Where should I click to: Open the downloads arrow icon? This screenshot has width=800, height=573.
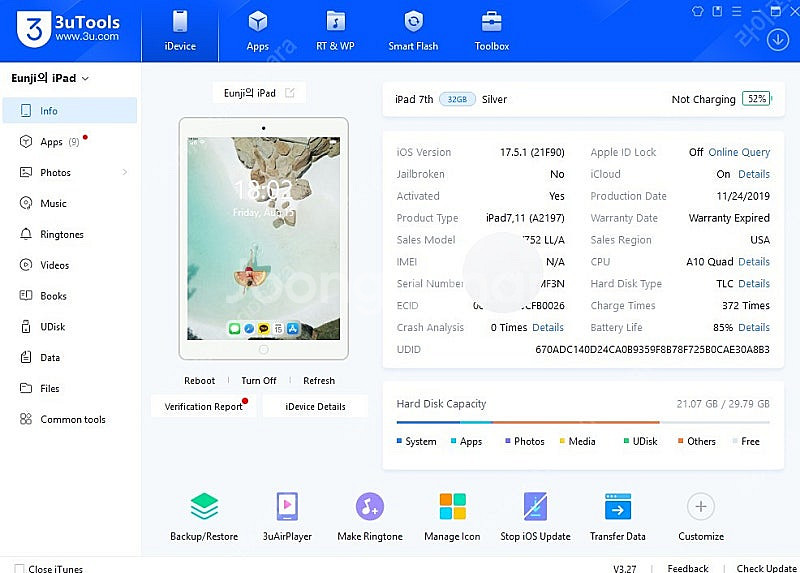click(778, 40)
